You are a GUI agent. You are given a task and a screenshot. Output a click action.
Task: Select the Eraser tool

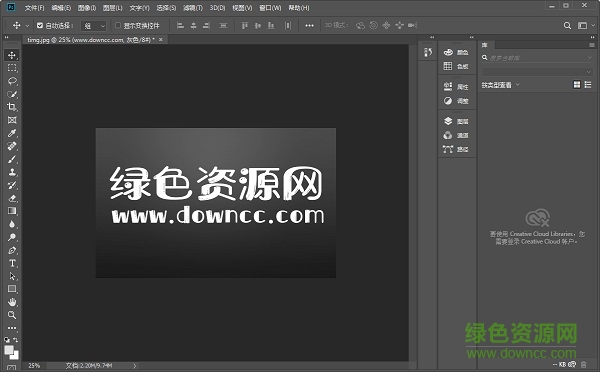coord(12,198)
